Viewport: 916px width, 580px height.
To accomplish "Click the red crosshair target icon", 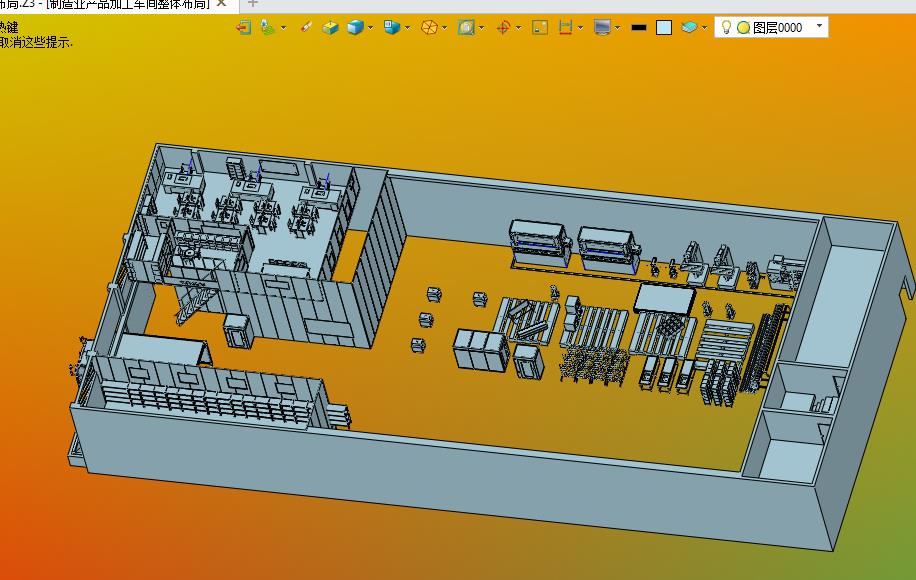I will pos(503,27).
